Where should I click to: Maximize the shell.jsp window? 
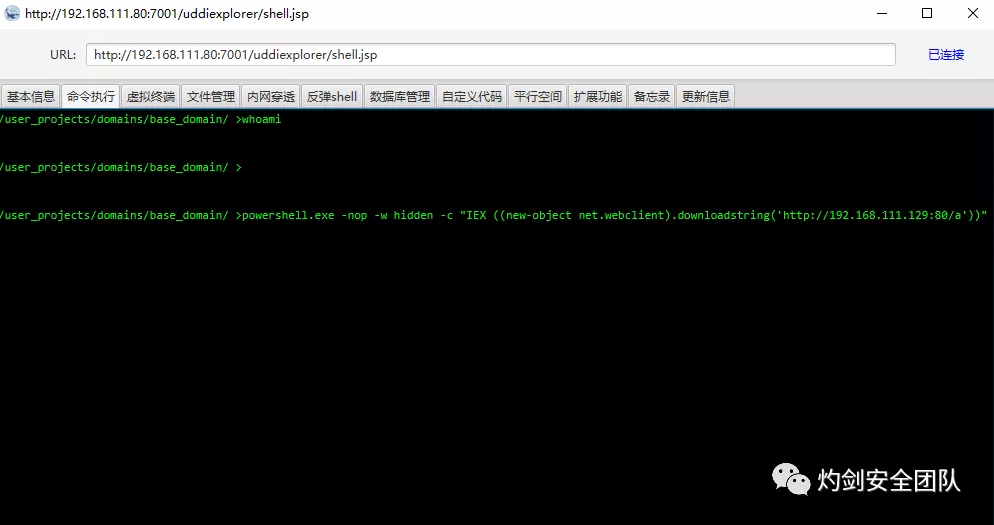pyautogui.click(x=927, y=13)
